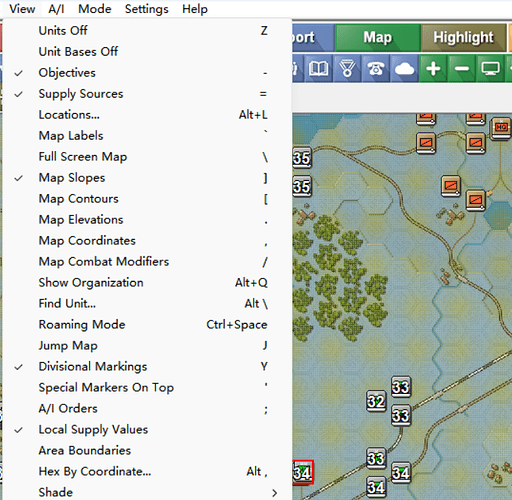This screenshot has height=500, width=512.
Task: Click the Highlight button
Action: pos(463,37)
